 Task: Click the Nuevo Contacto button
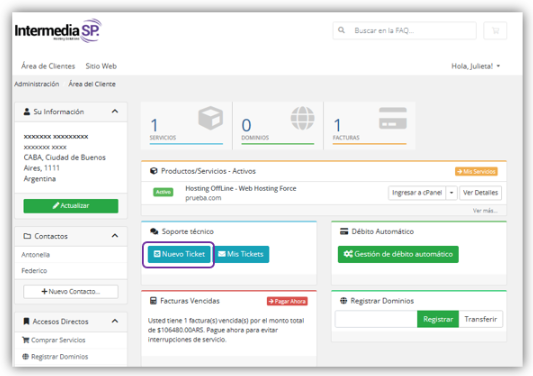coord(71,292)
